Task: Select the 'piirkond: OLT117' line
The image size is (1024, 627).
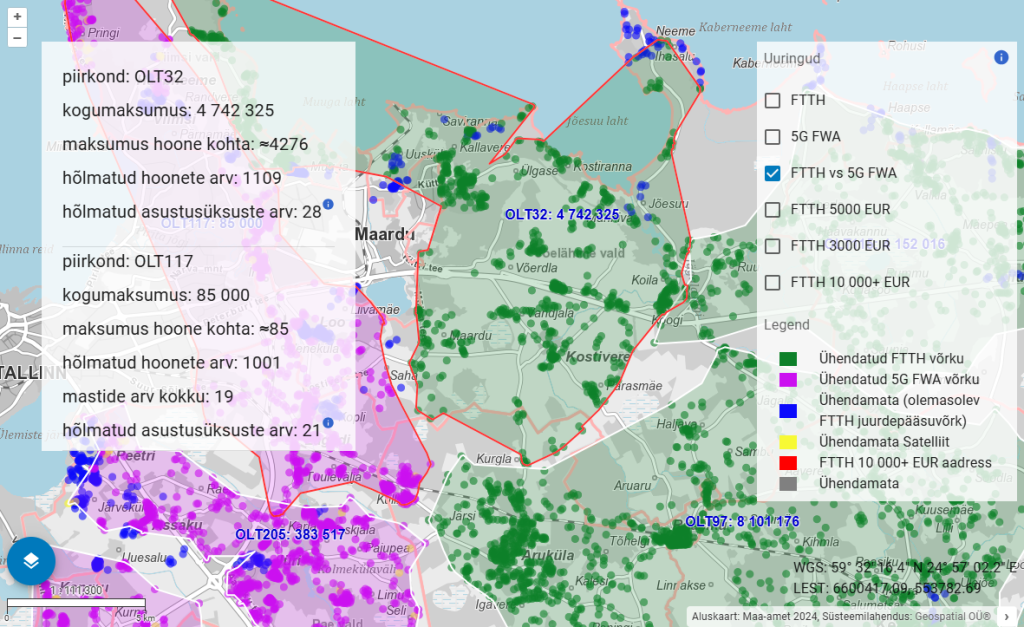Action: coord(127,261)
